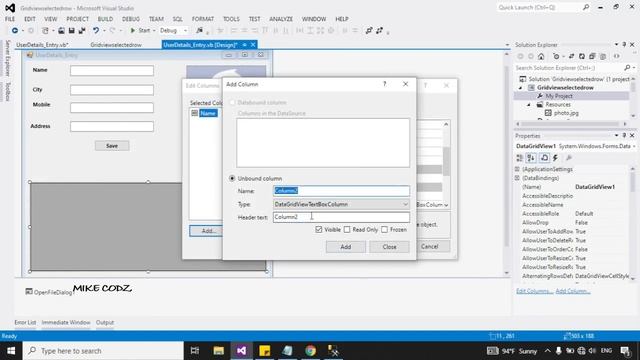Click the Events lightning bolt icon
The image size is (640, 360).
point(556,158)
